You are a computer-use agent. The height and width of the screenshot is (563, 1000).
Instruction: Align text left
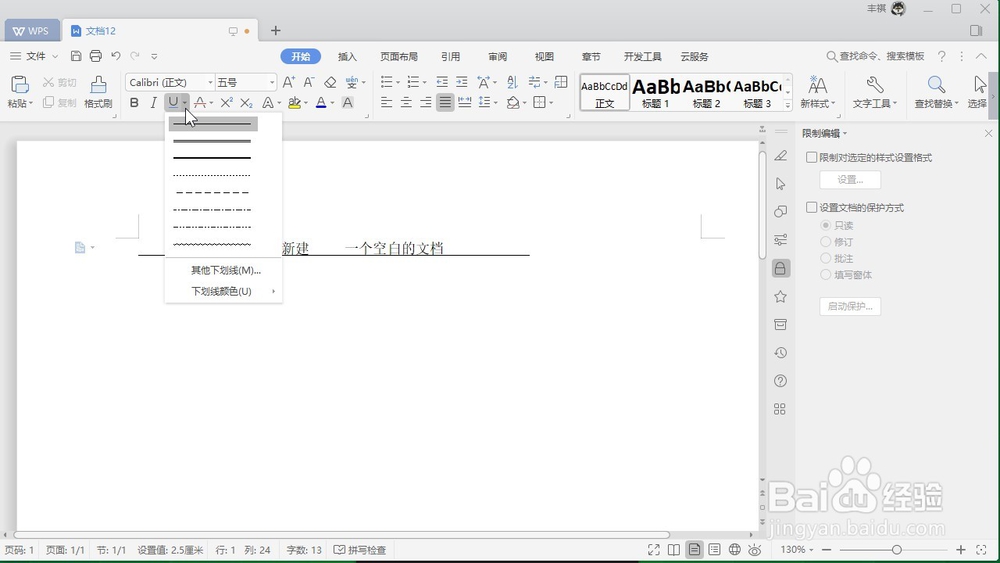pos(386,103)
